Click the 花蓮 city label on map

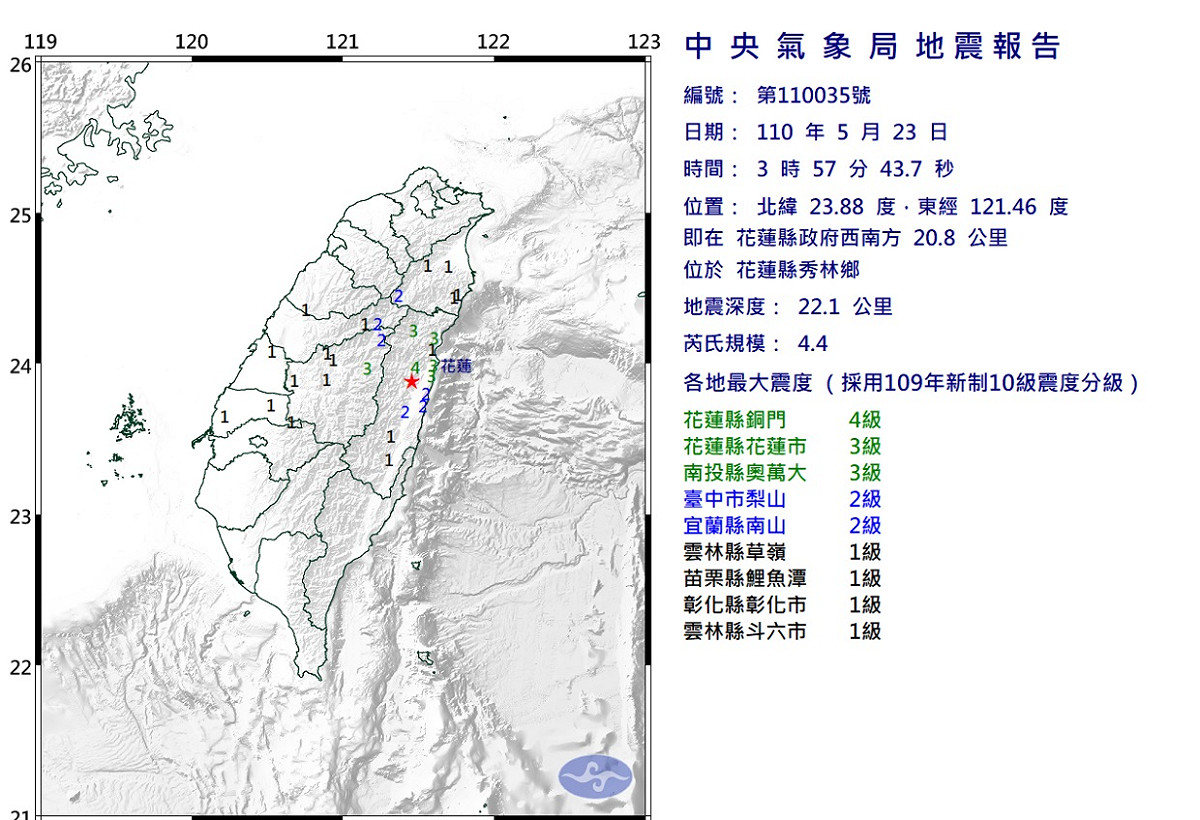455,367
